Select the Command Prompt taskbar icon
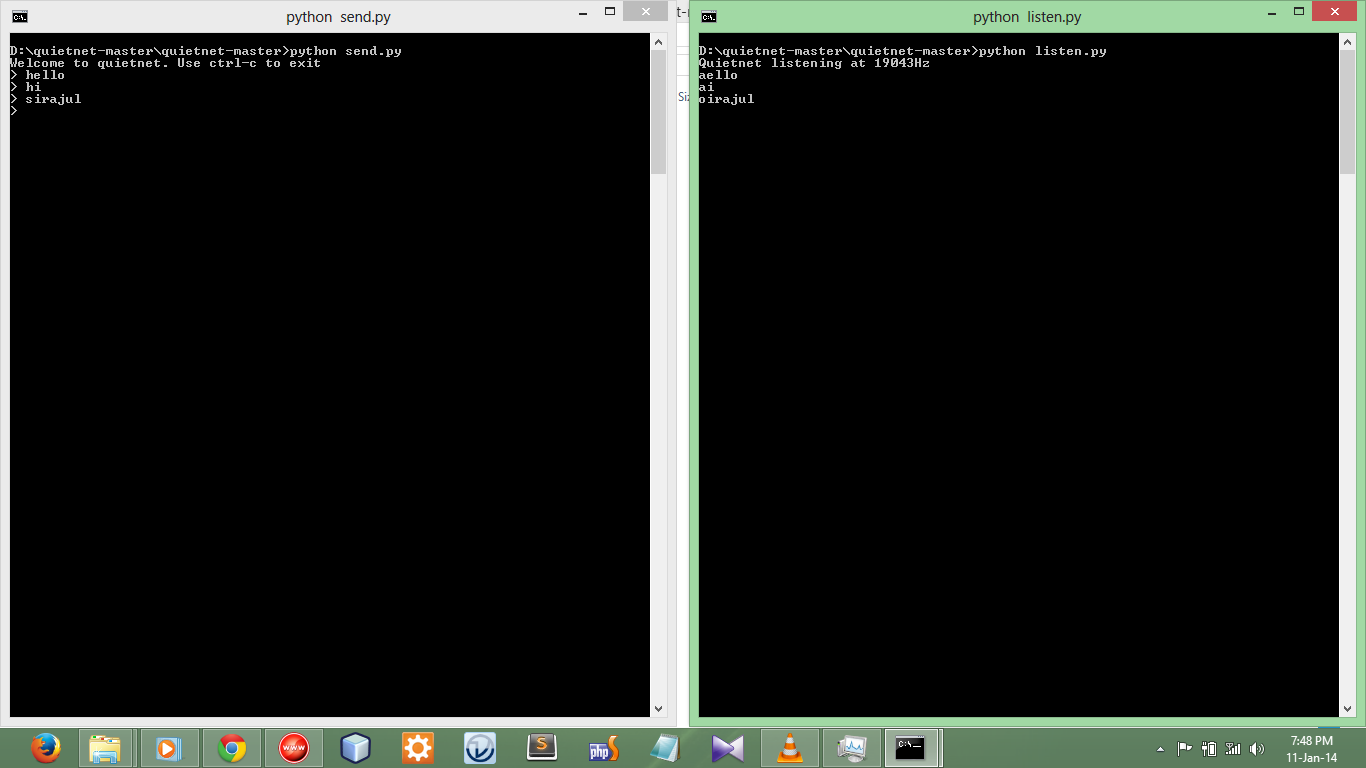The height and width of the screenshot is (768, 1366). pos(911,747)
